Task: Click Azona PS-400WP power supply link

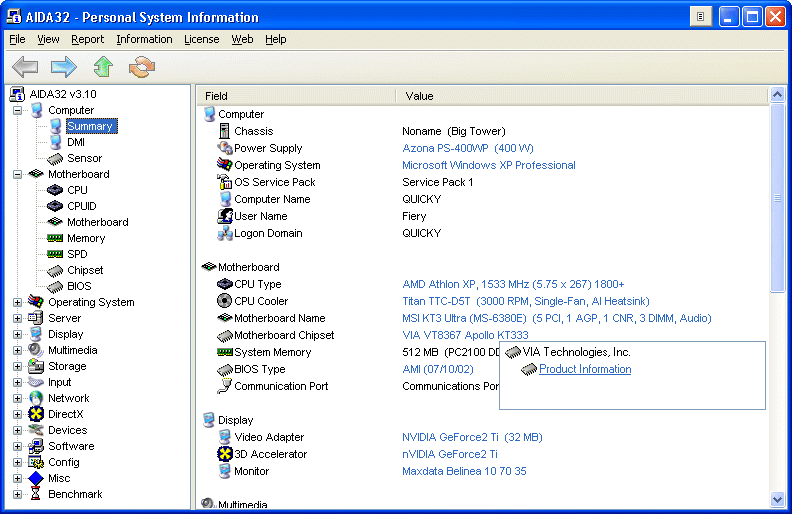Action: [x=468, y=148]
